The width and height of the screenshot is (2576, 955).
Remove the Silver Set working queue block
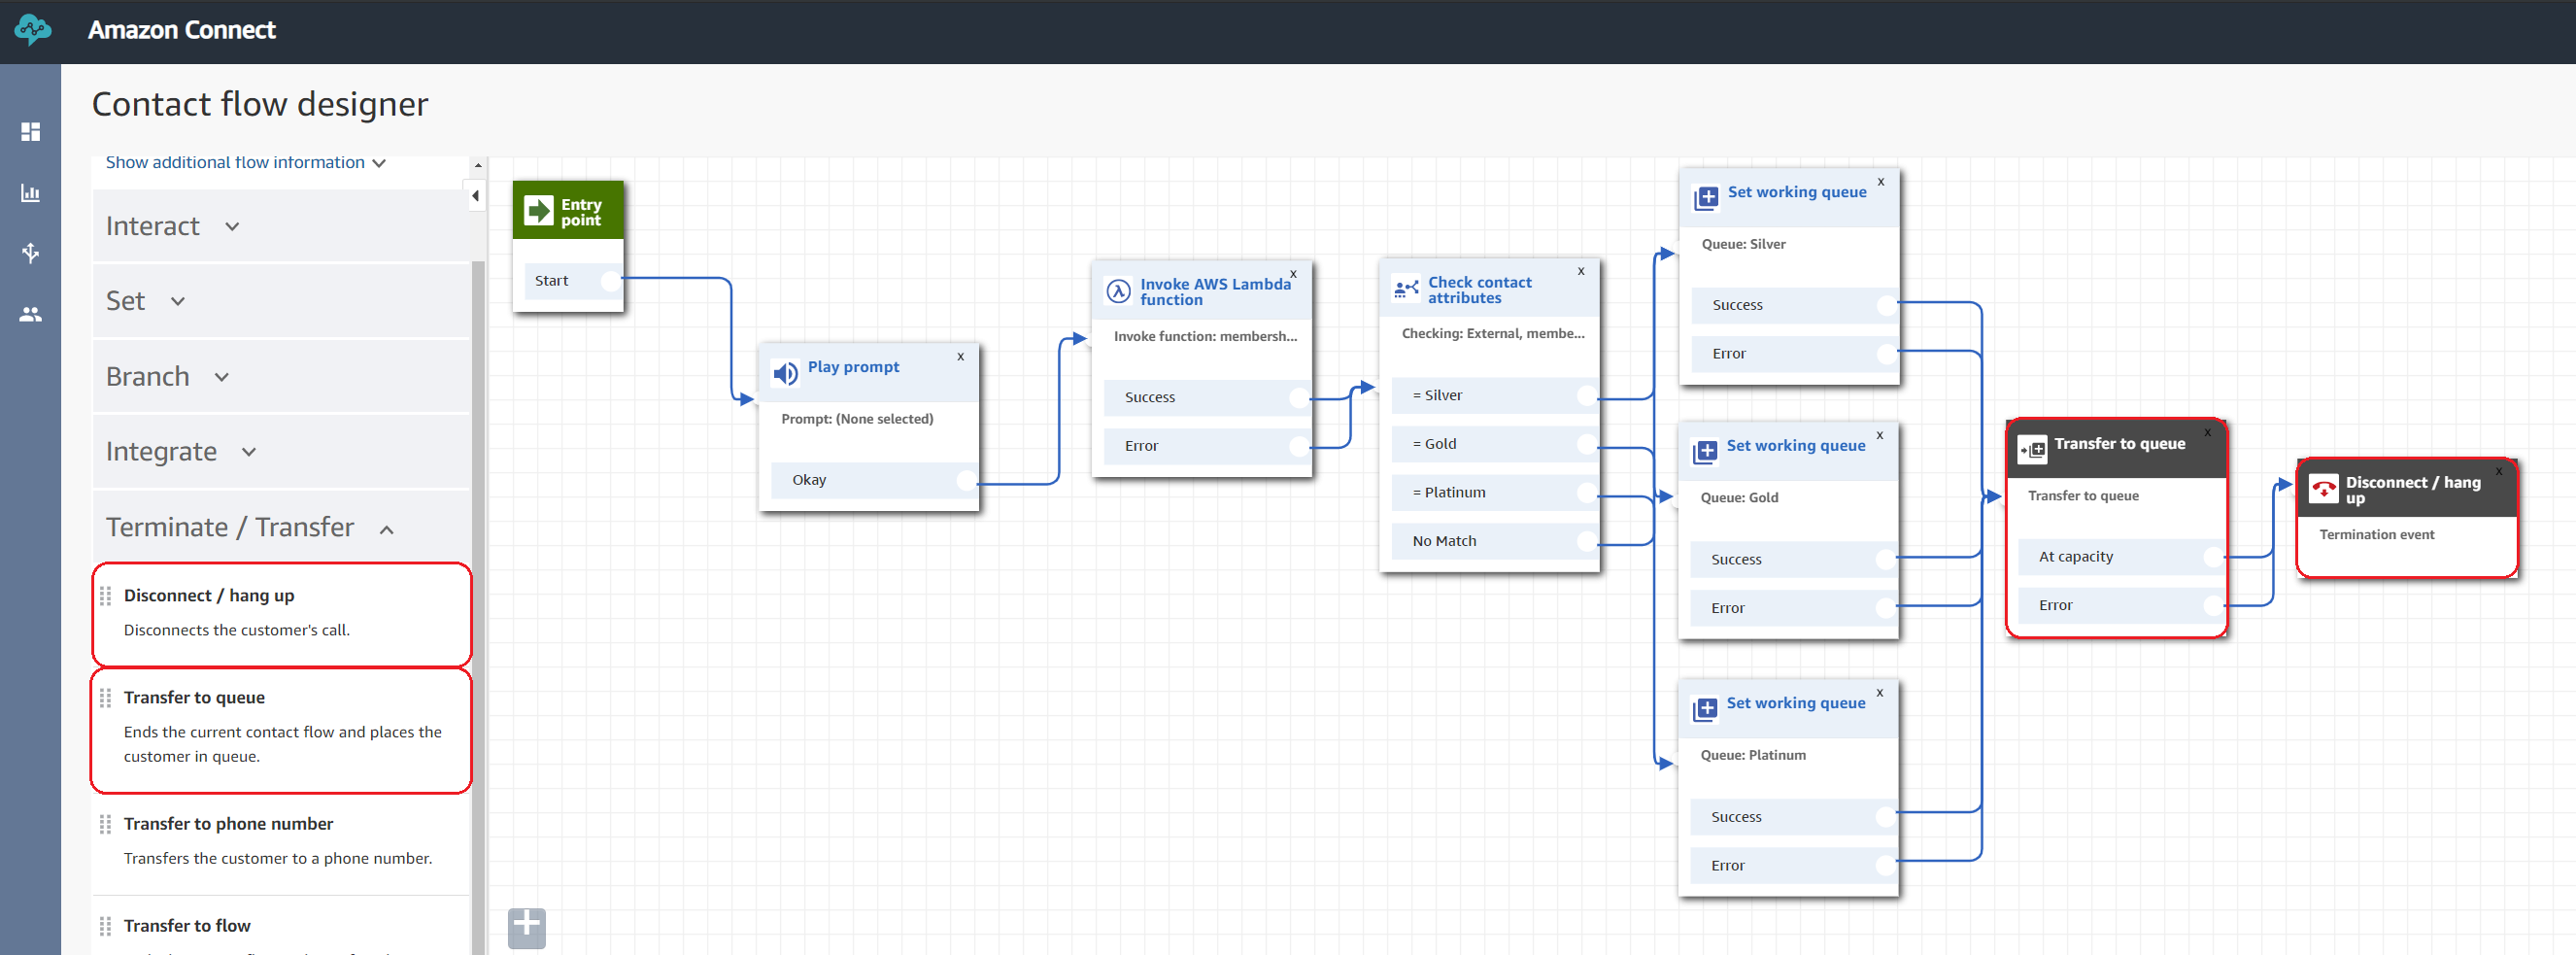point(1881,182)
